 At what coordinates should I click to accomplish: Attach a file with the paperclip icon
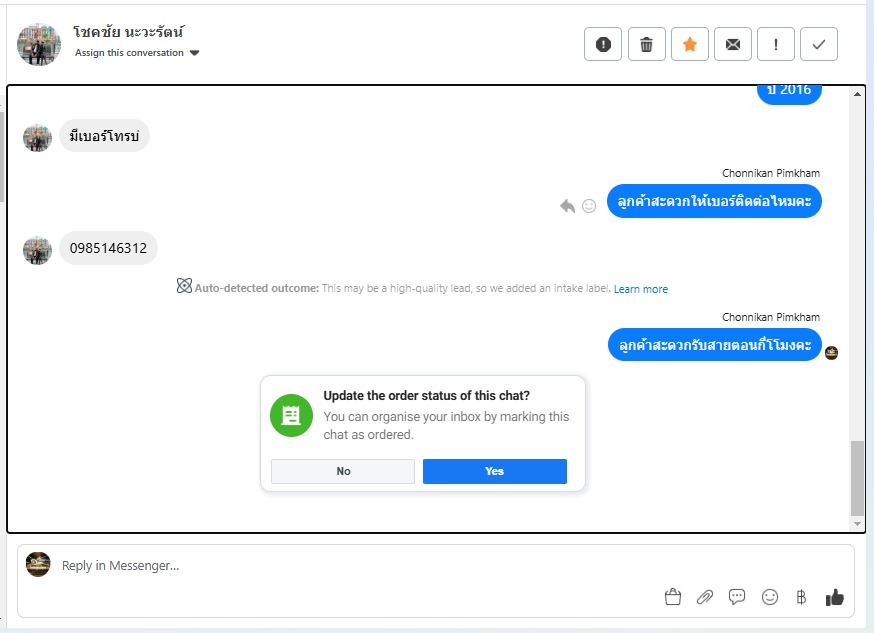705,597
